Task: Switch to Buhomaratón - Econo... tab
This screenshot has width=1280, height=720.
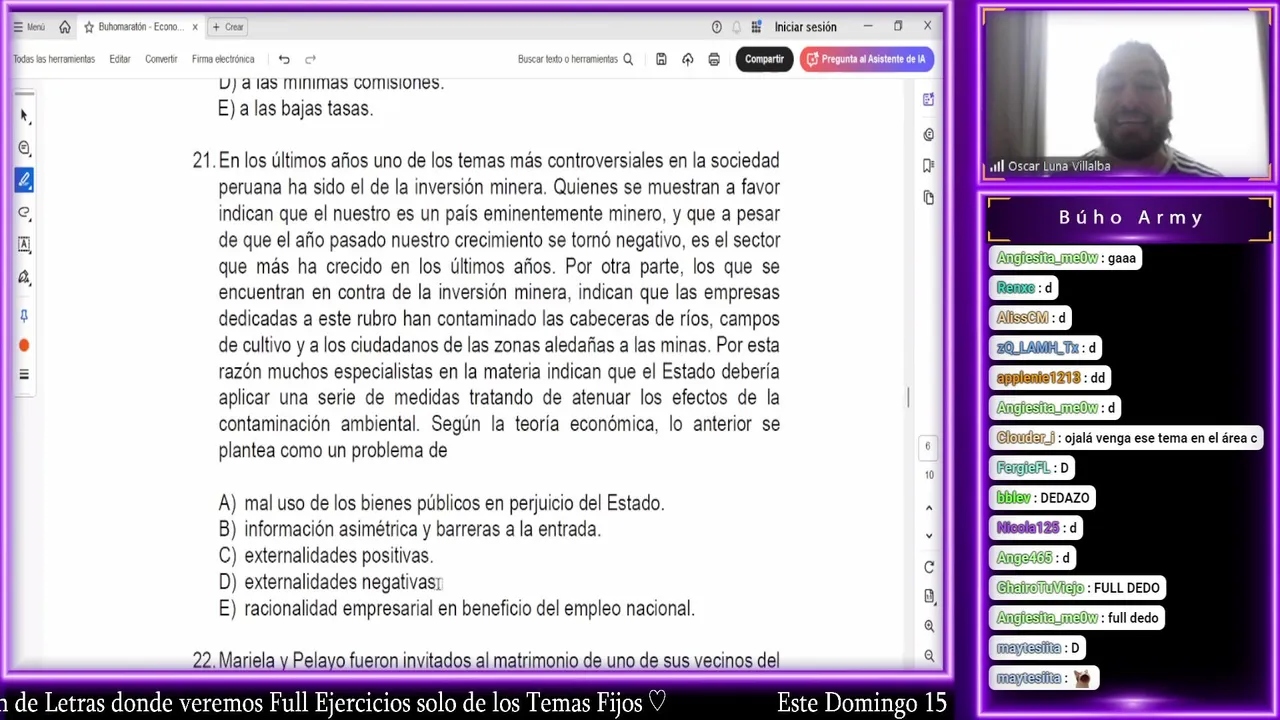Action: pos(140,27)
